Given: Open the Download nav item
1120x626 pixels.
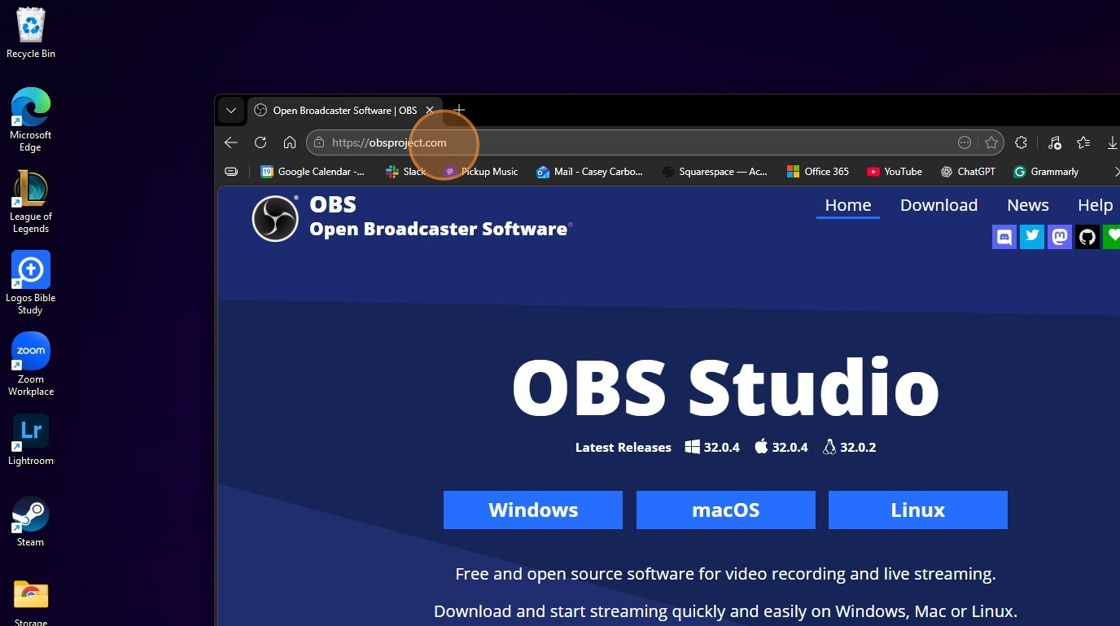Looking at the screenshot, I should (939, 205).
